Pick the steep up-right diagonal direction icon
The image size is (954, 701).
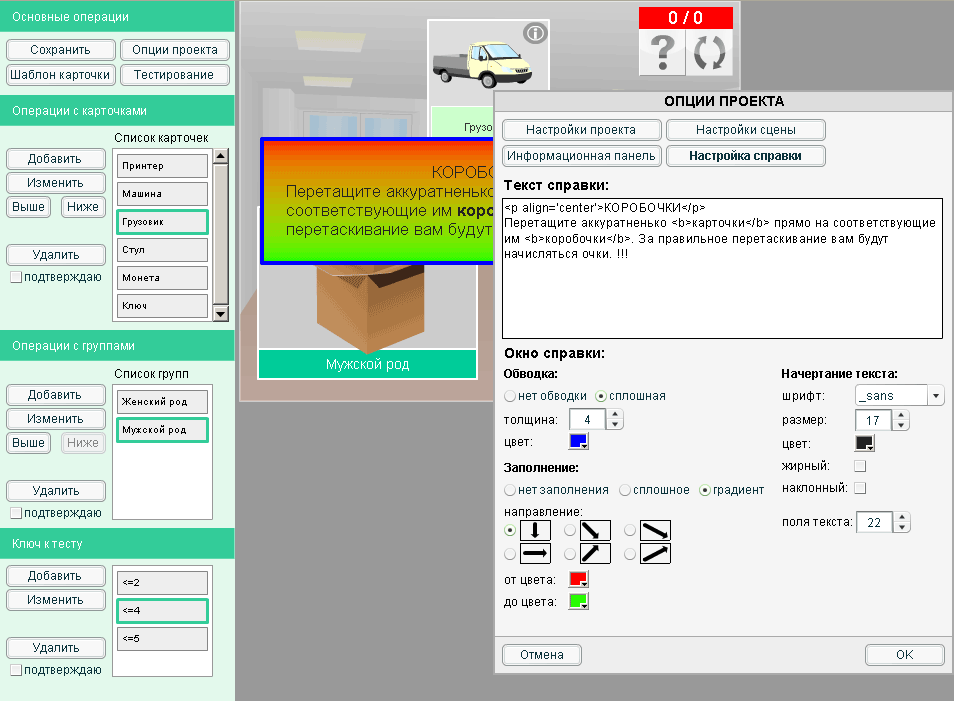point(595,554)
